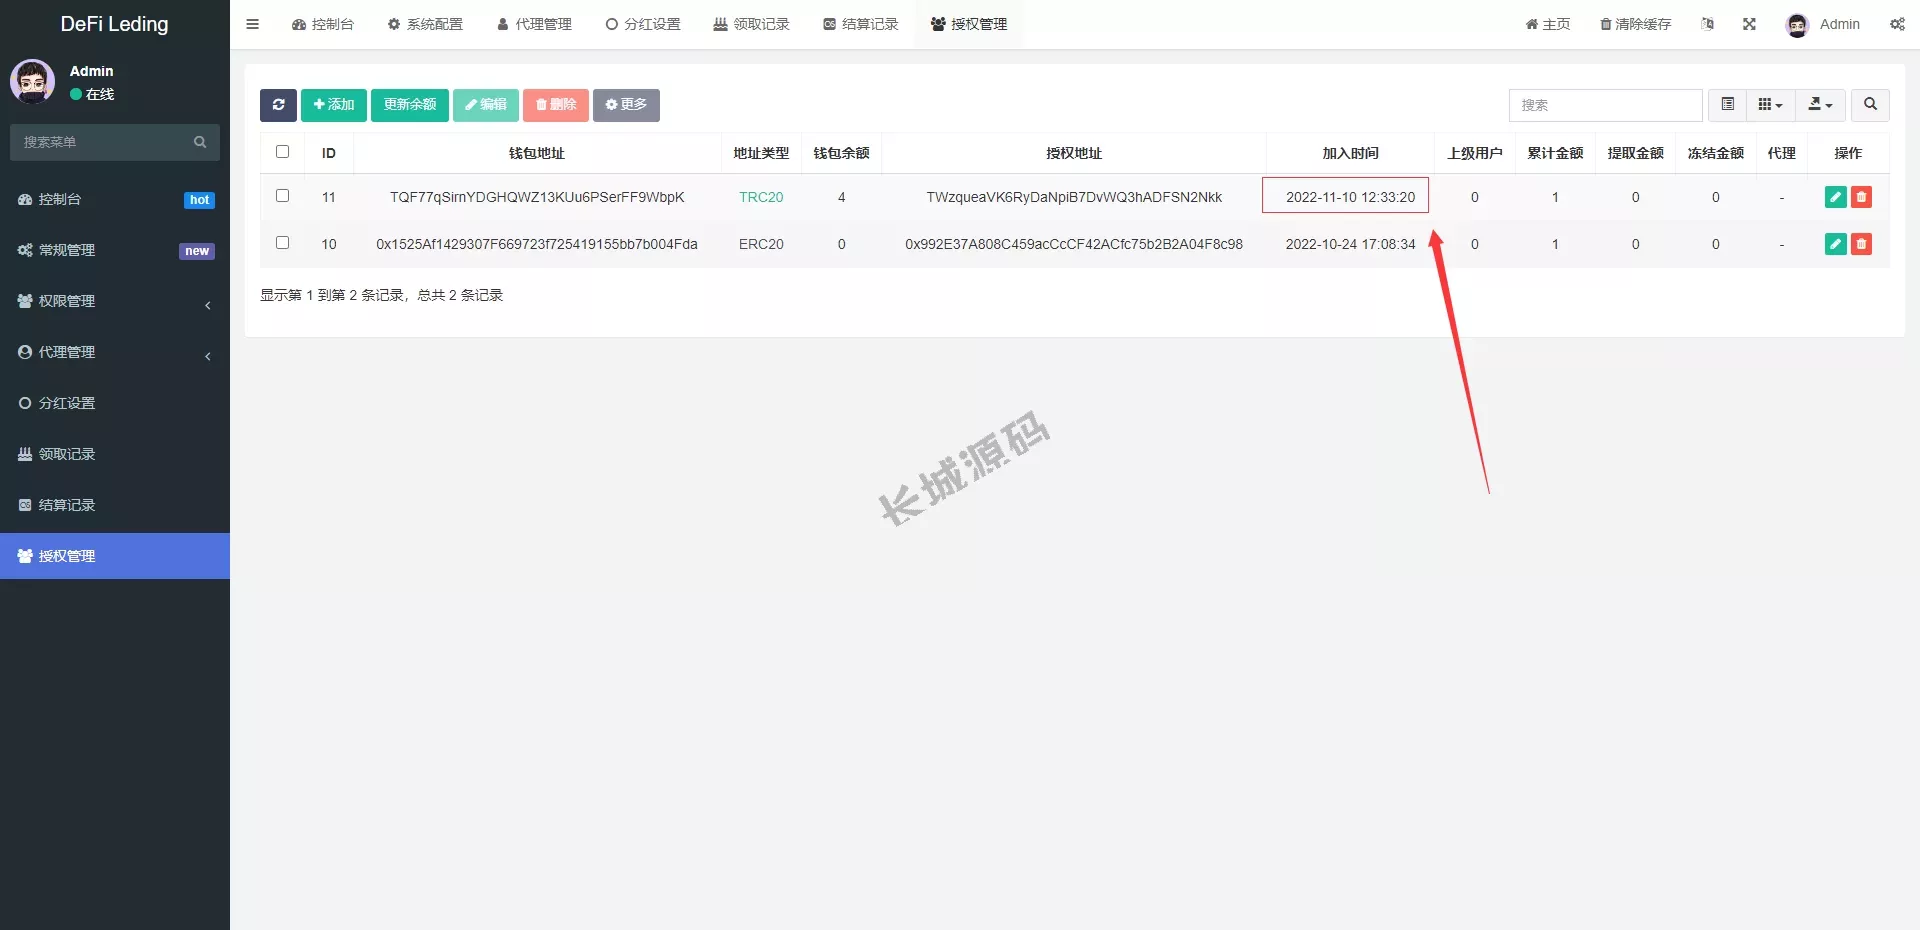Open the export data dropdown
This screenshot has height=930, width=1920.
pyautogui.click(x=1820, y=105)
